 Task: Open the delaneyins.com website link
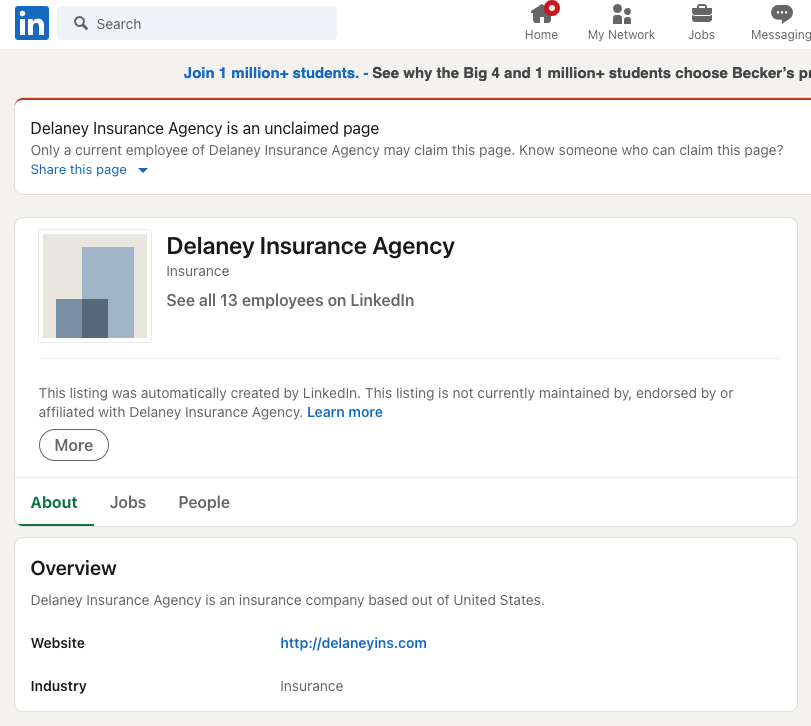(353, 643)
